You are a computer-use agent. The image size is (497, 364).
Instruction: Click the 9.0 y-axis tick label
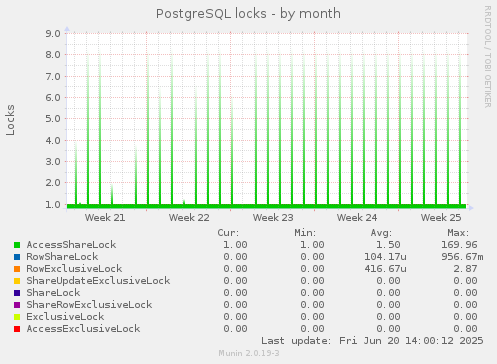(53, 34)
